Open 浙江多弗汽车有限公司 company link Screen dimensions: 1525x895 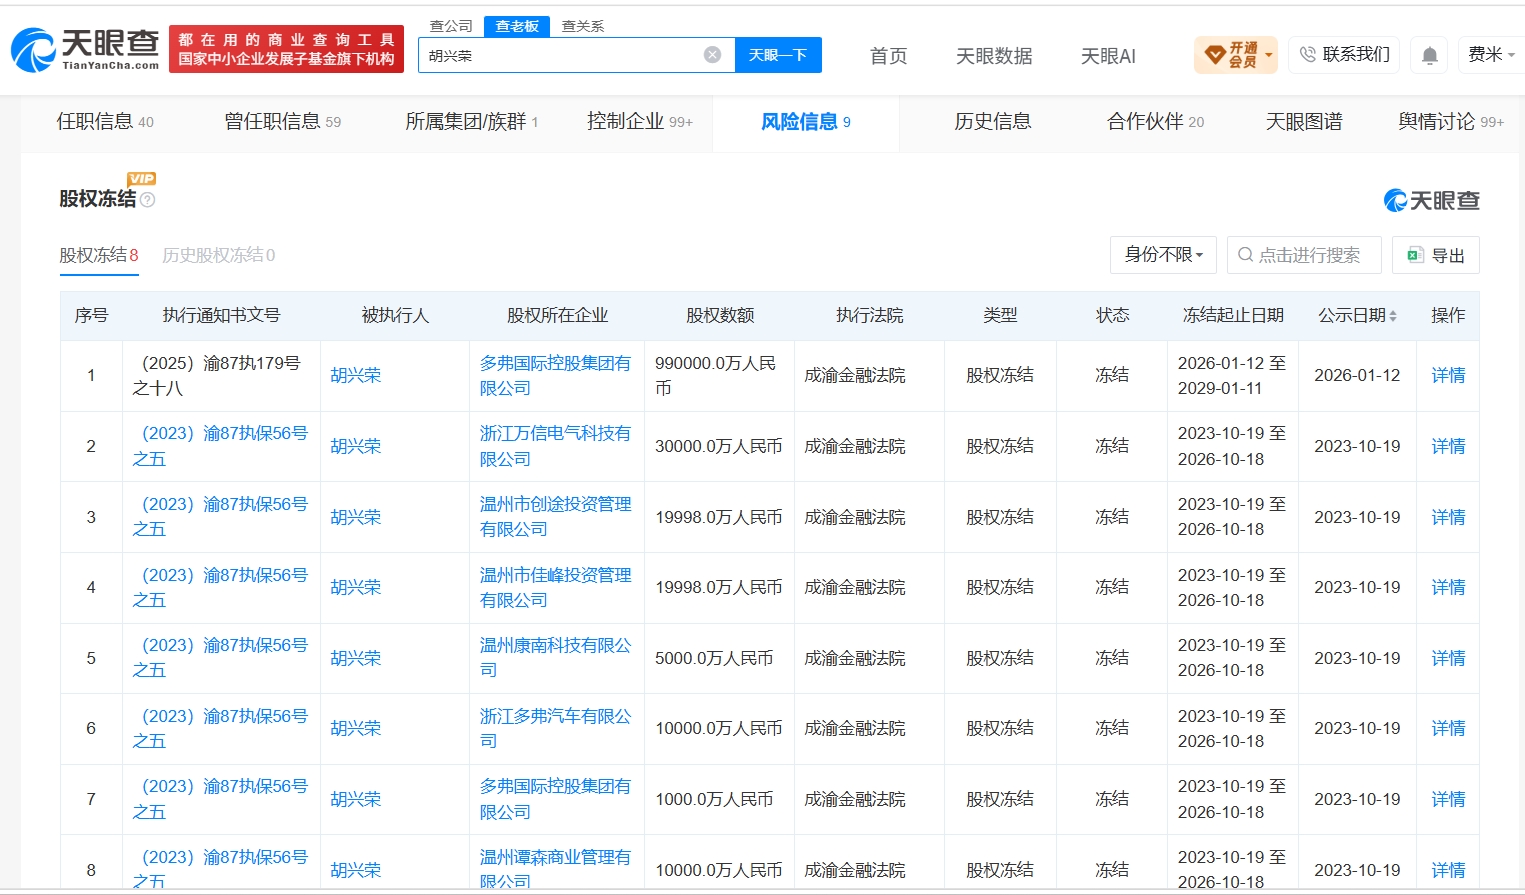555,728
